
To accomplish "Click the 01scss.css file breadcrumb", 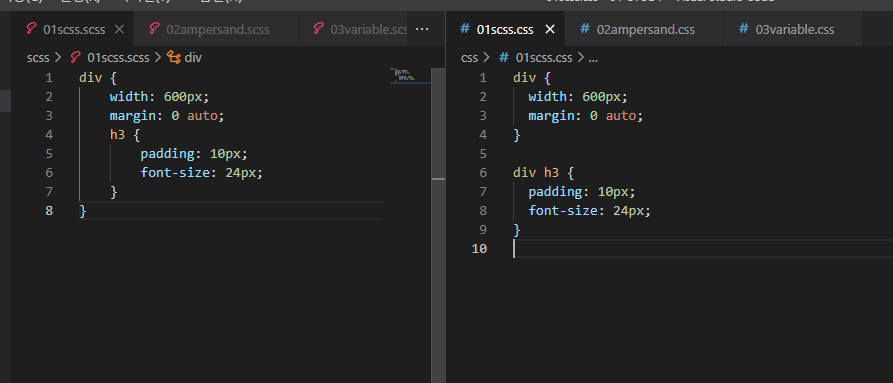I will (544, 57).
